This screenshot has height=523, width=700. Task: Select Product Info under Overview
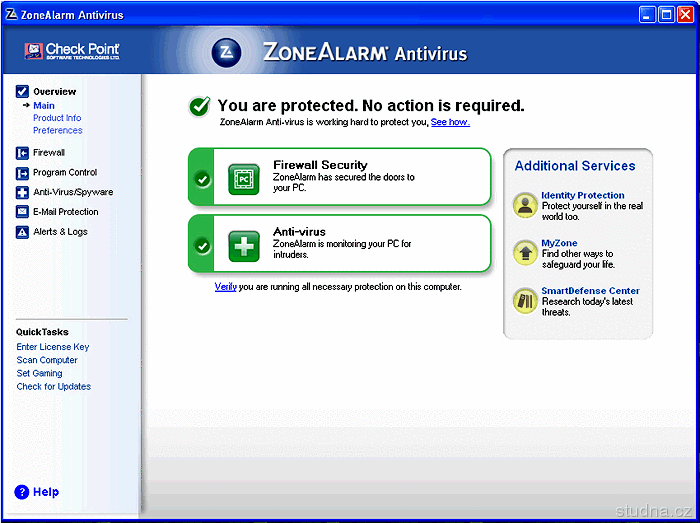coord(57,118)
